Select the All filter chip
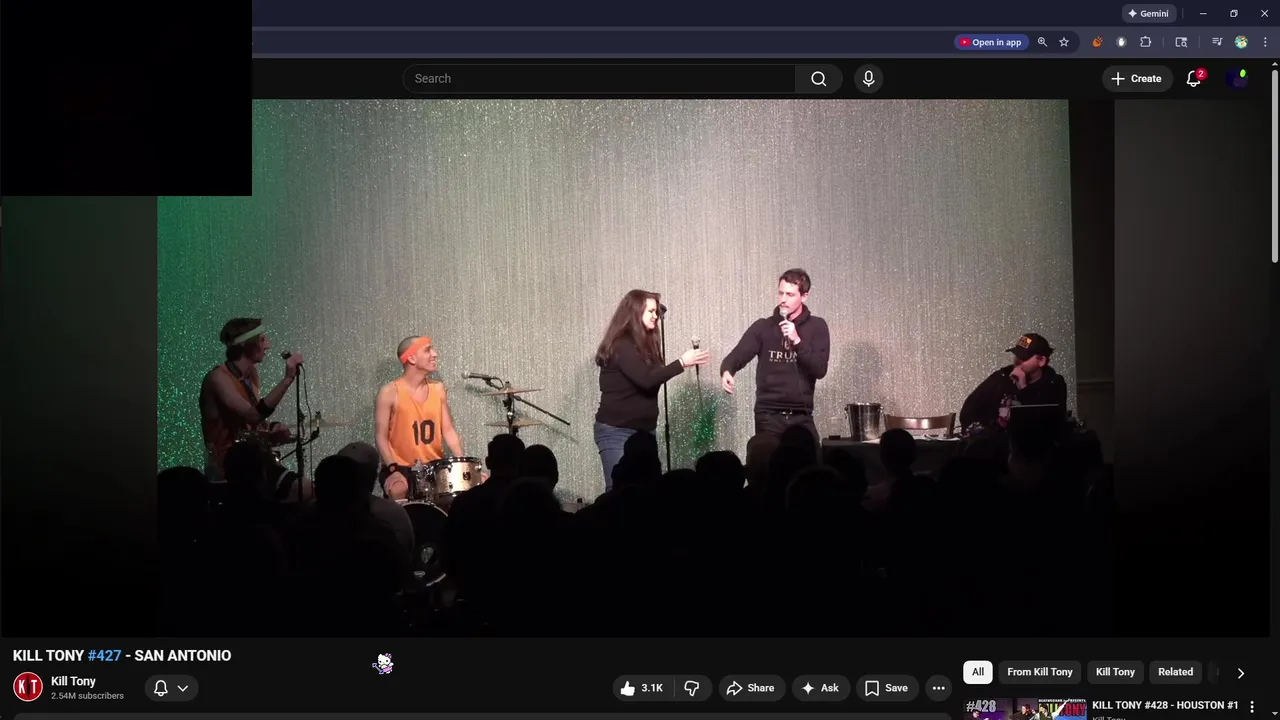This screenshot has width=1280, height=720. tap(978, 672)
